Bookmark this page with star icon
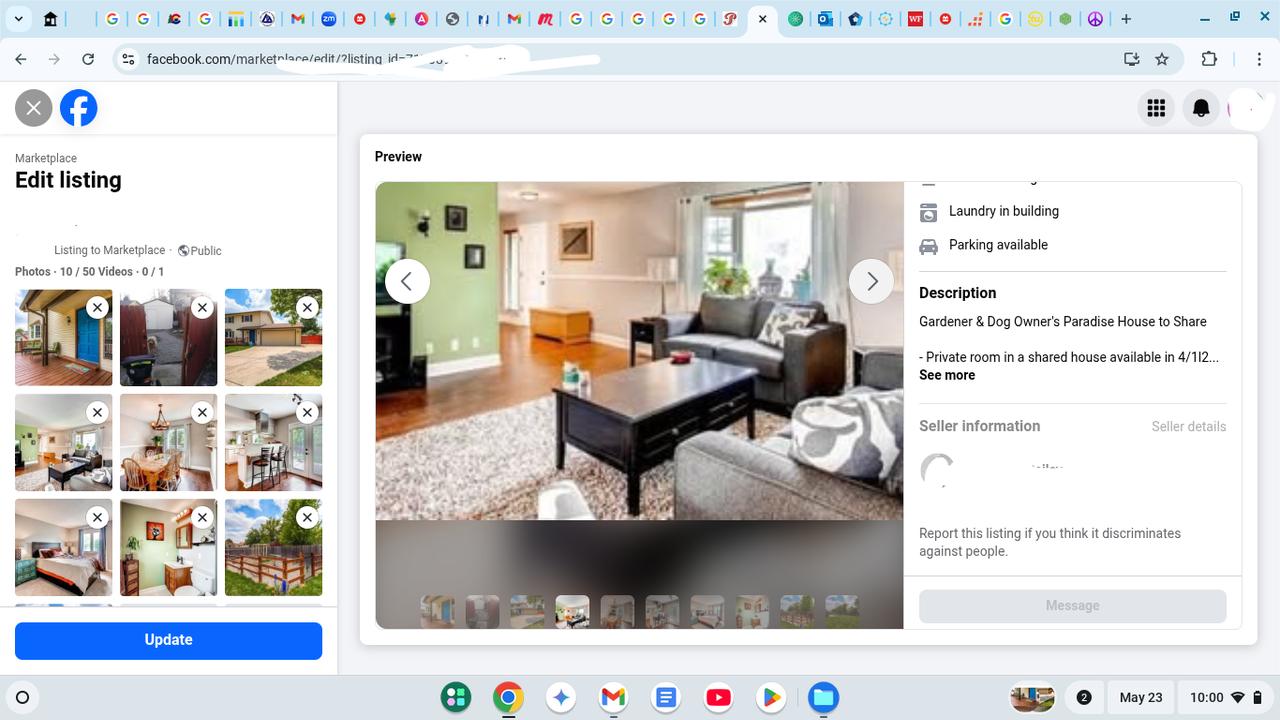Viewport: 1280px width, 720px height. 1162,59
